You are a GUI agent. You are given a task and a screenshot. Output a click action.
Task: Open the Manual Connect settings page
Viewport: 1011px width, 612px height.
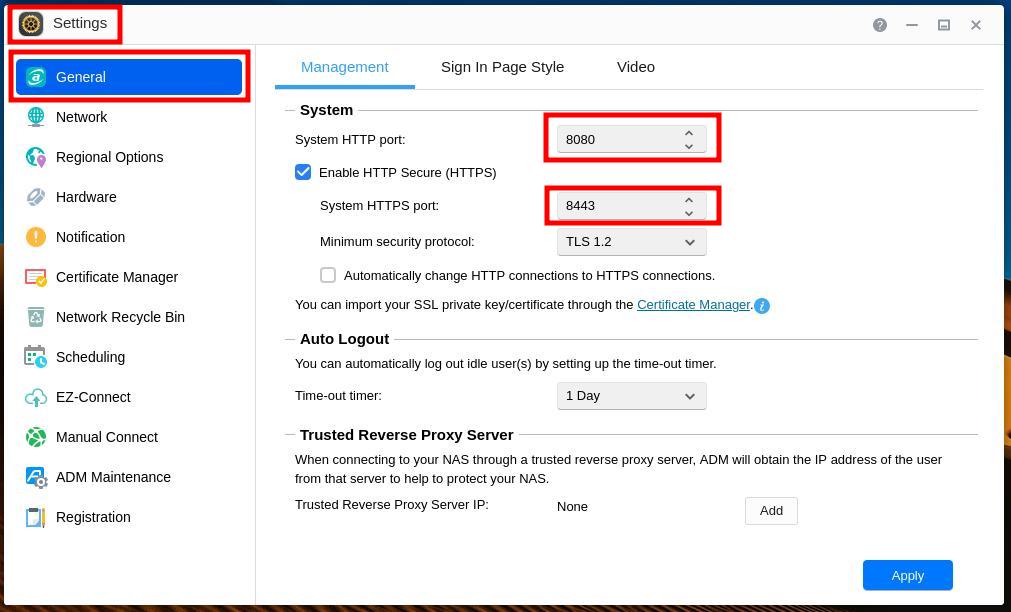tap(36, 437)
